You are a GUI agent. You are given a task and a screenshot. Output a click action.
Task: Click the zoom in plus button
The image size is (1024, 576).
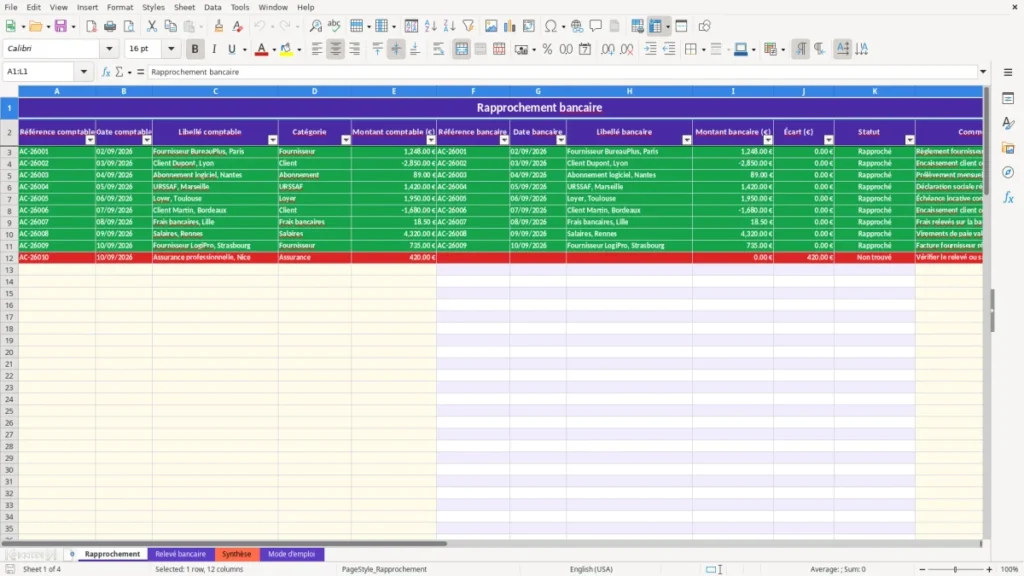click(x=989, y=569)
